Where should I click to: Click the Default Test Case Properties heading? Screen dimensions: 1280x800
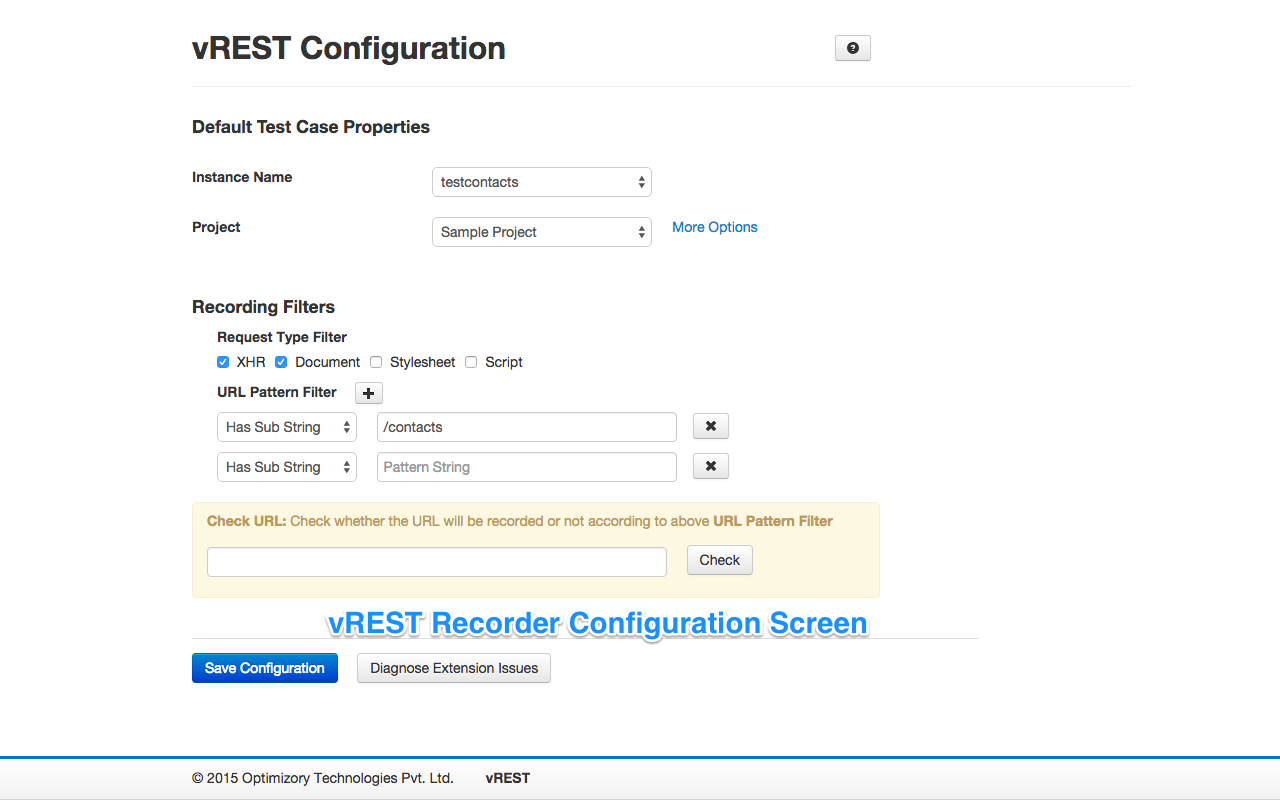click(x=311, y=127)
